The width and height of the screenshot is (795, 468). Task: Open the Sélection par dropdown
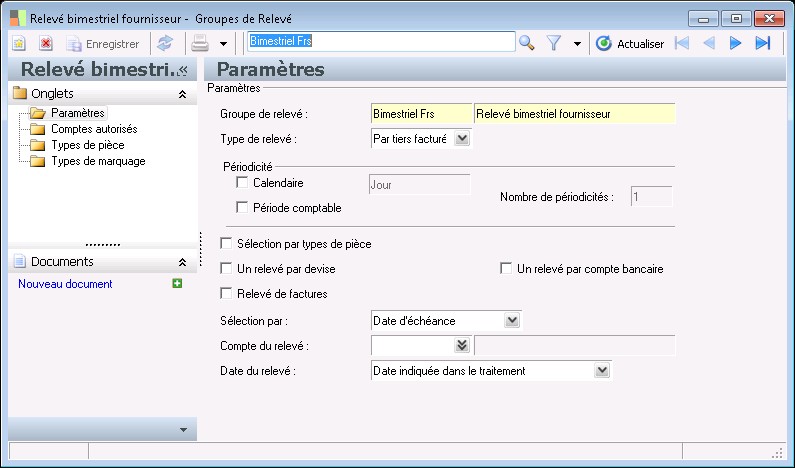pos(512,320)
